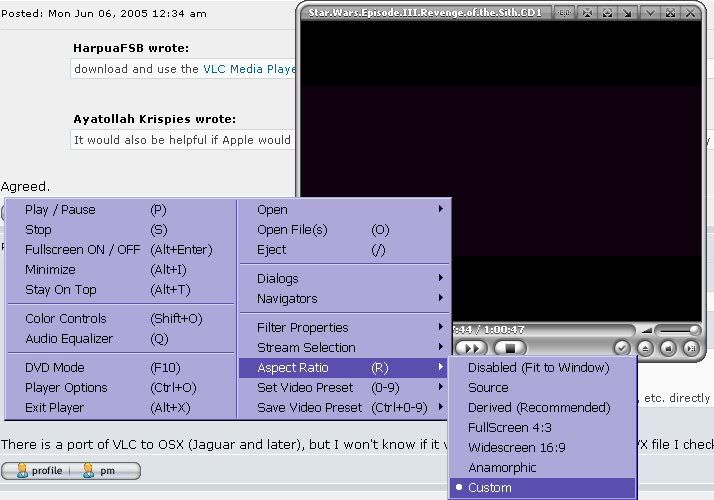714x500 pixels.
Task: Choose Anamorphic aspect ratio
Action: pyautogui.click(x=542, y=468)
